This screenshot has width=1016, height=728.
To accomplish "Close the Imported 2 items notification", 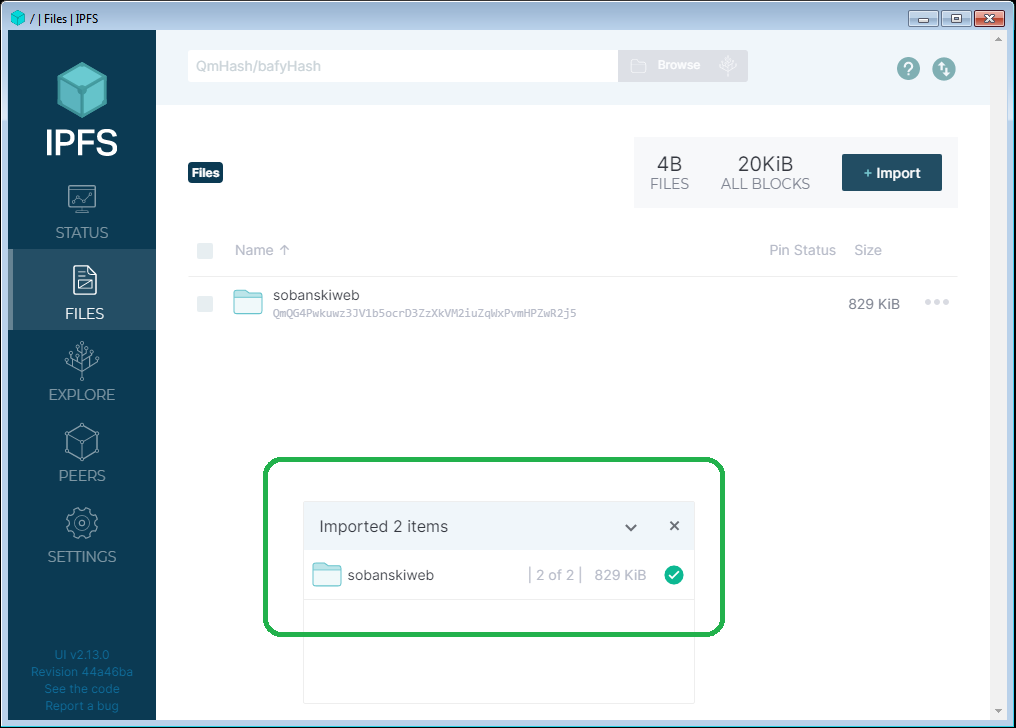I will click(x=675, y=526).
